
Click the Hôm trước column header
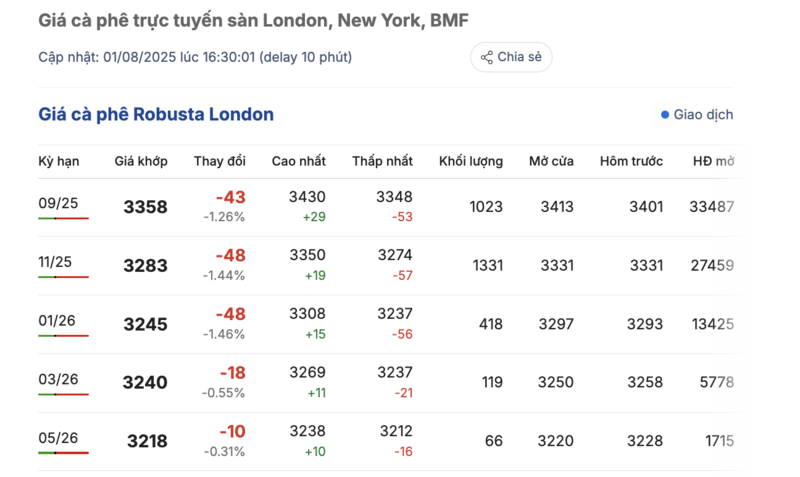click(631, 161)
